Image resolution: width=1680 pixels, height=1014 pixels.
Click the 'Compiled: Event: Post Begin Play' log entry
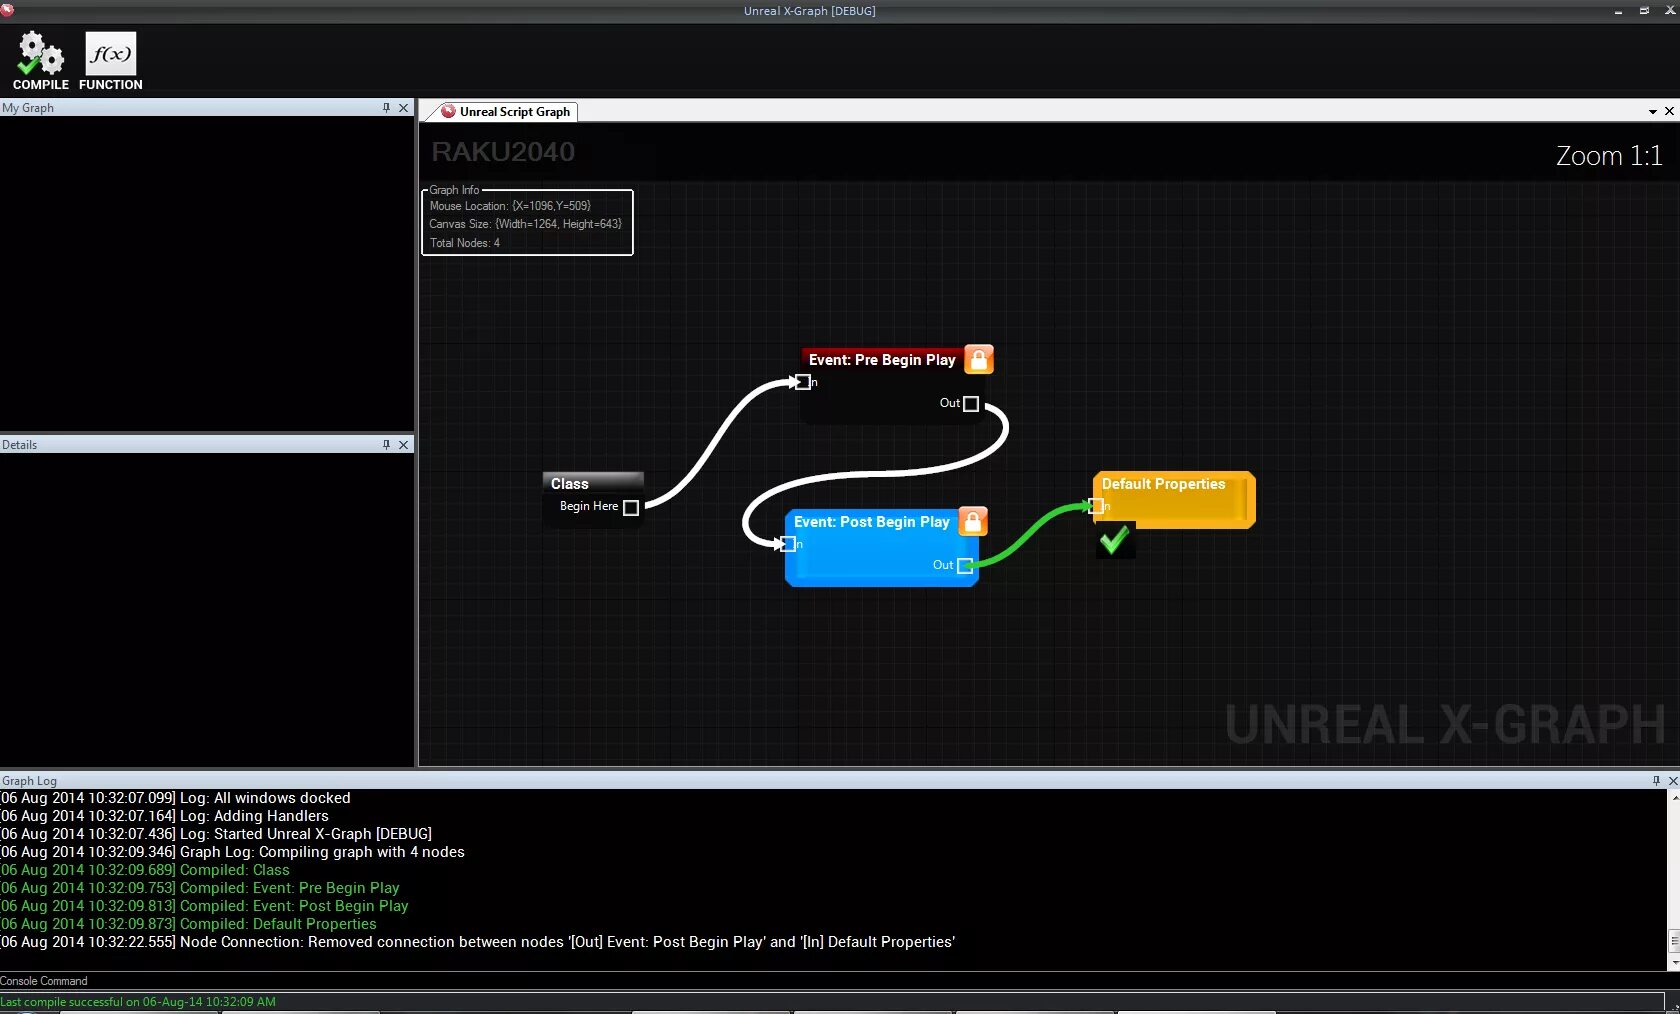[205, 906]
